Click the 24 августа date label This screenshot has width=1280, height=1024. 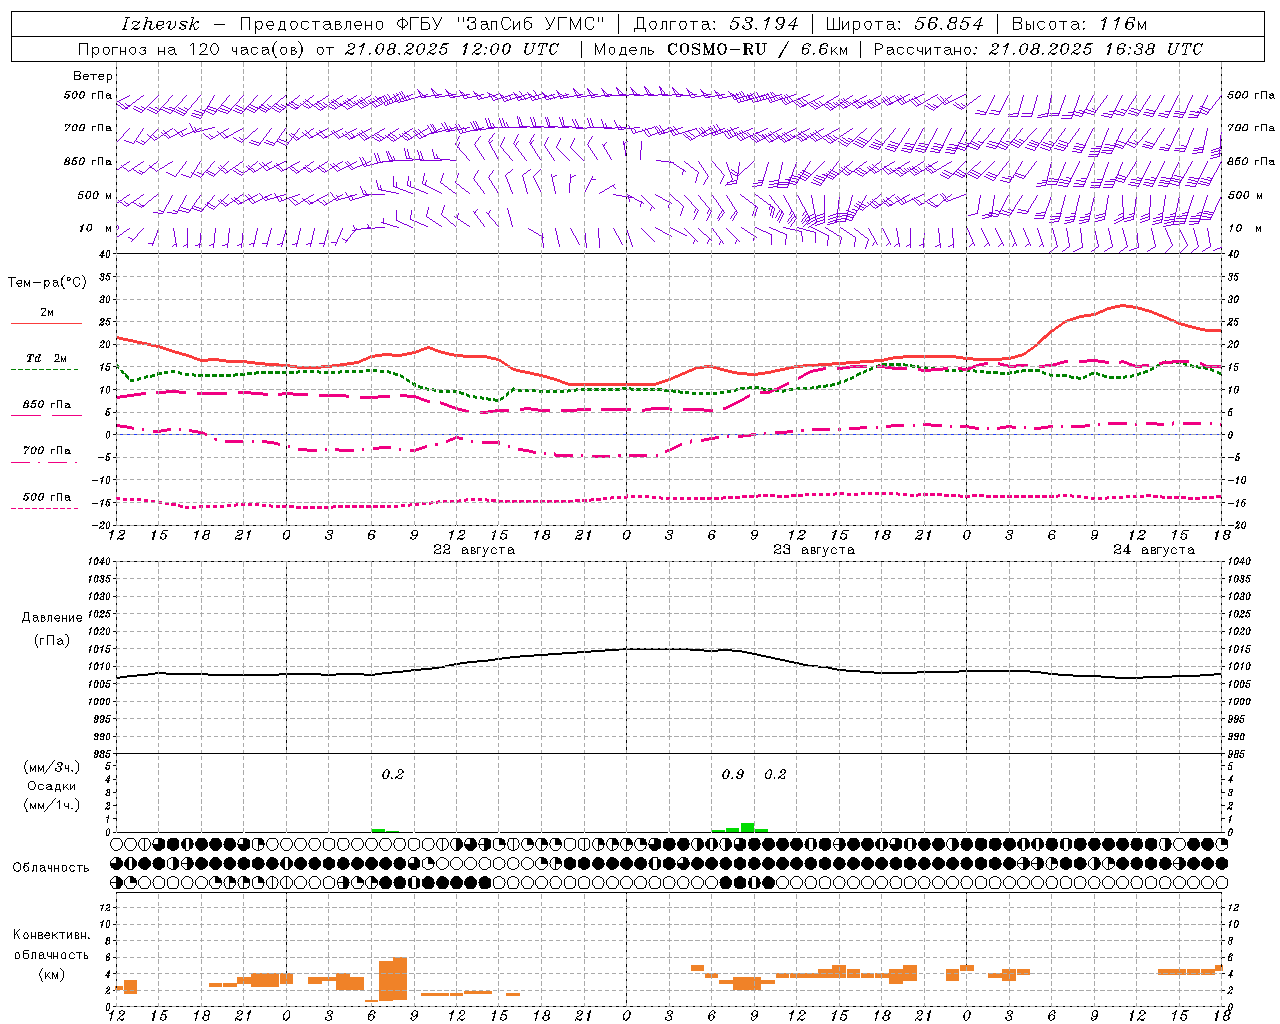point(1153,550)
